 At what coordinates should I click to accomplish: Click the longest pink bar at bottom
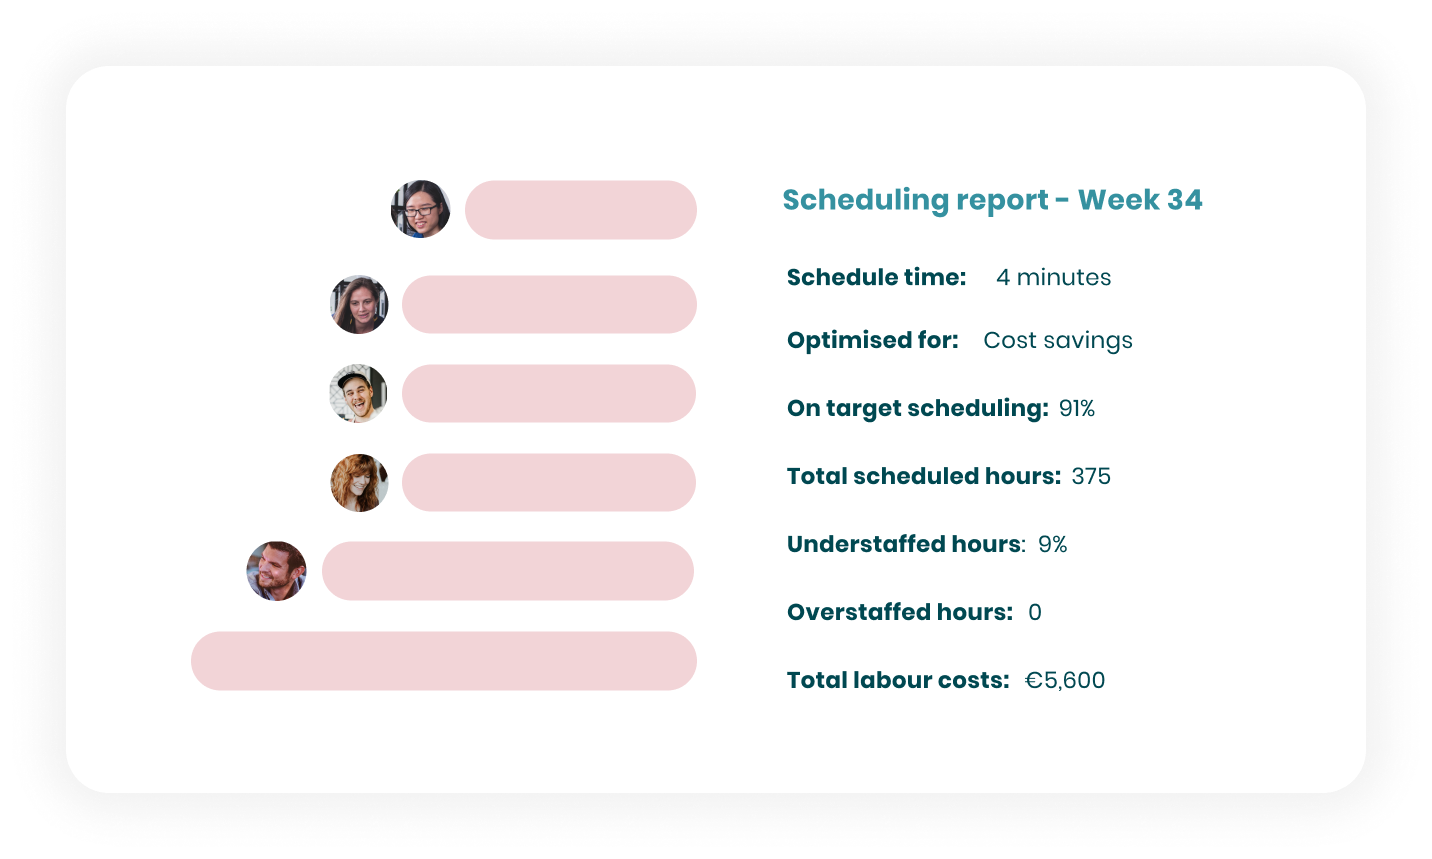point(443,661)
